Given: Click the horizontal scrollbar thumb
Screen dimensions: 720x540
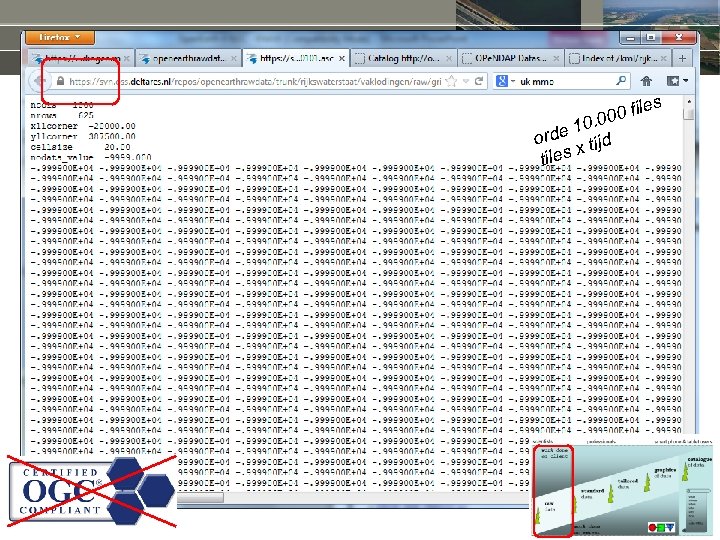Looking at the screenshot, I should 200,497.
